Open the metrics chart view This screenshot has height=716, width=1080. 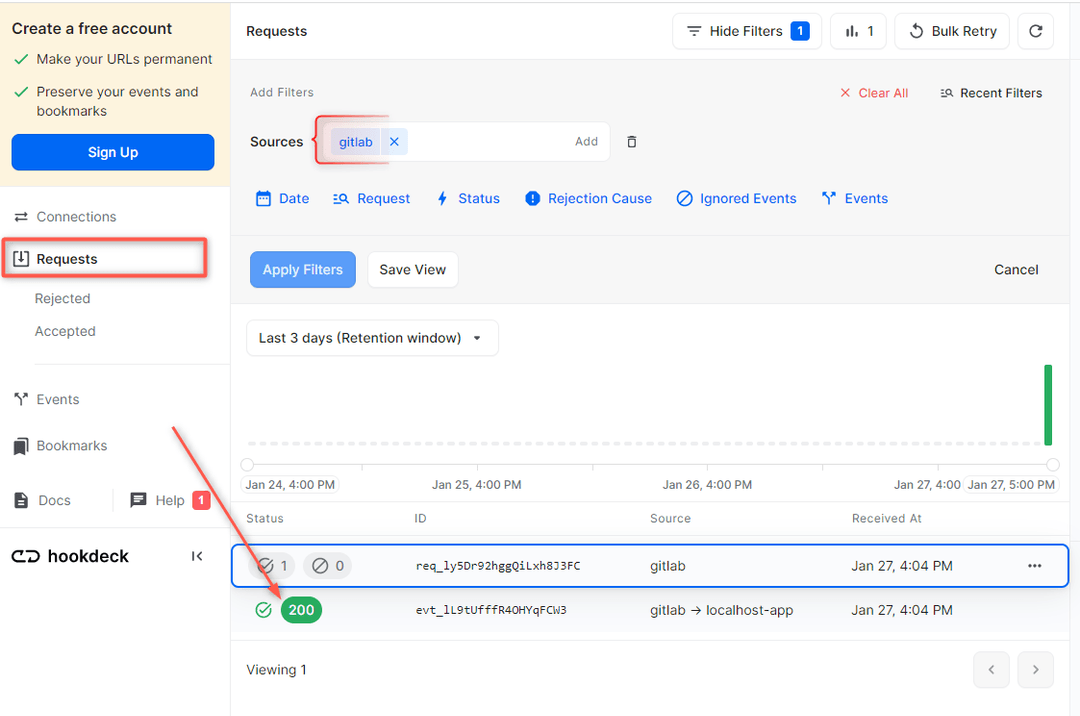858,31
